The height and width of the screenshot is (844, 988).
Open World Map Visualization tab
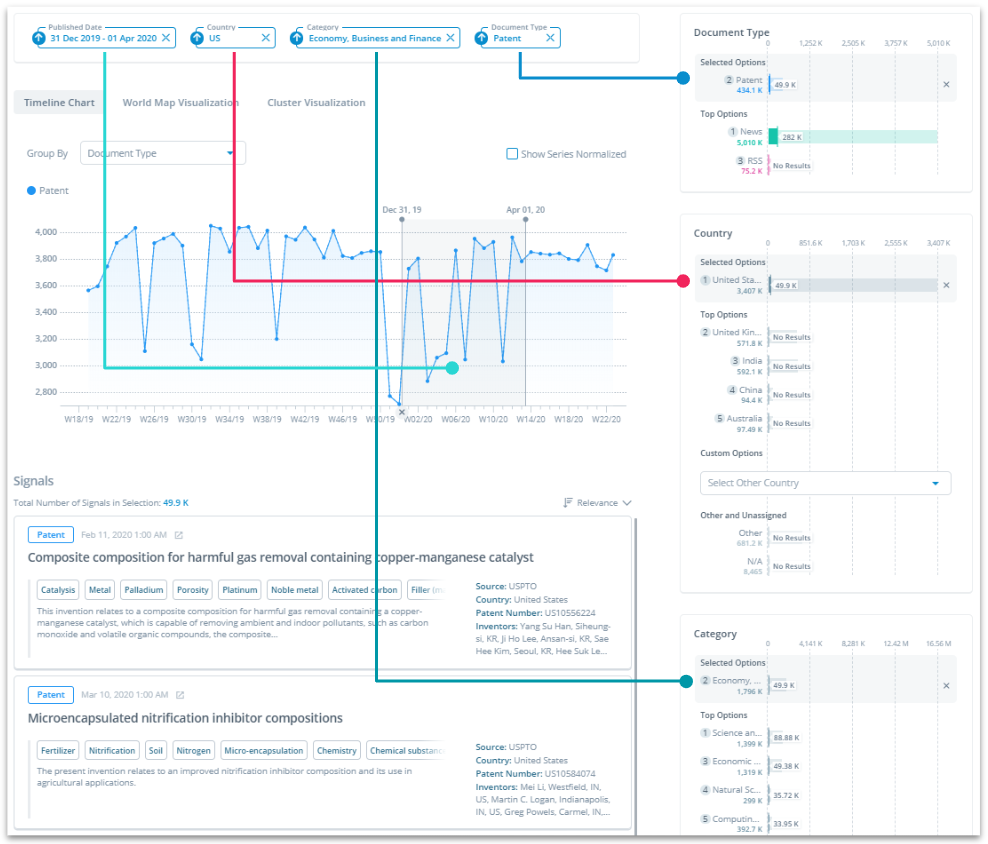pyautogui.click(x=180, y=102)
